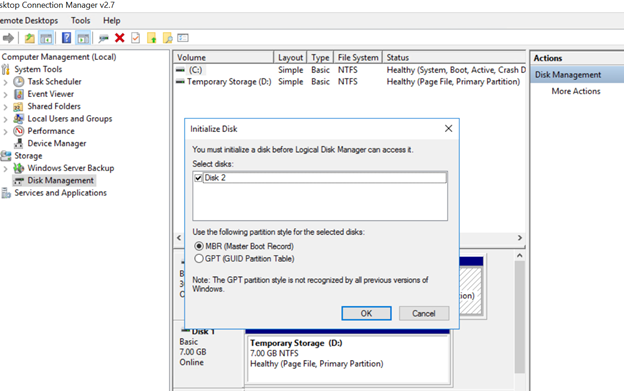Select the Temporary Storage (D:) partition block
Screen dimensions: 624x391
[x=348, y=359]
